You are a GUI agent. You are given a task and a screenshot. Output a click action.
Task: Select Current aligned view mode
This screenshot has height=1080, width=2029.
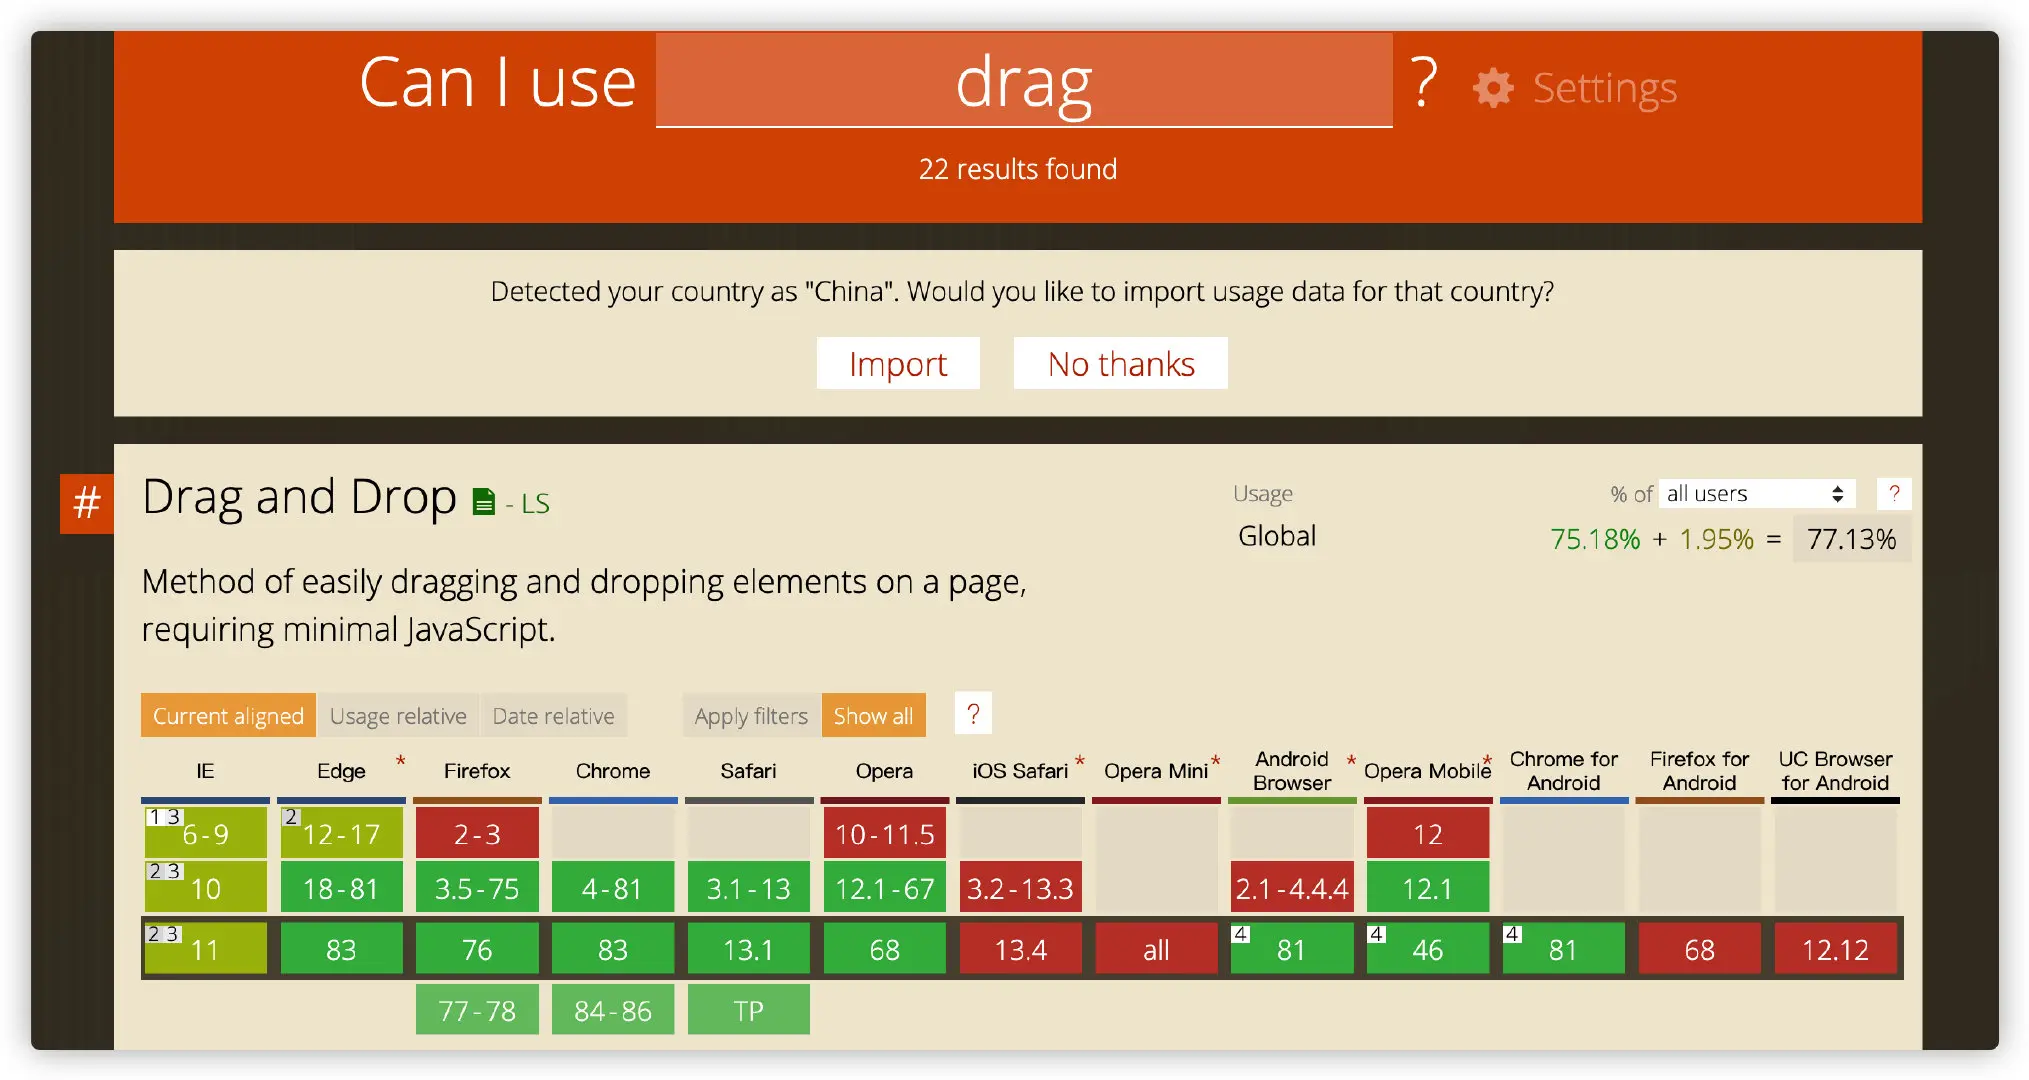(228, 716)
